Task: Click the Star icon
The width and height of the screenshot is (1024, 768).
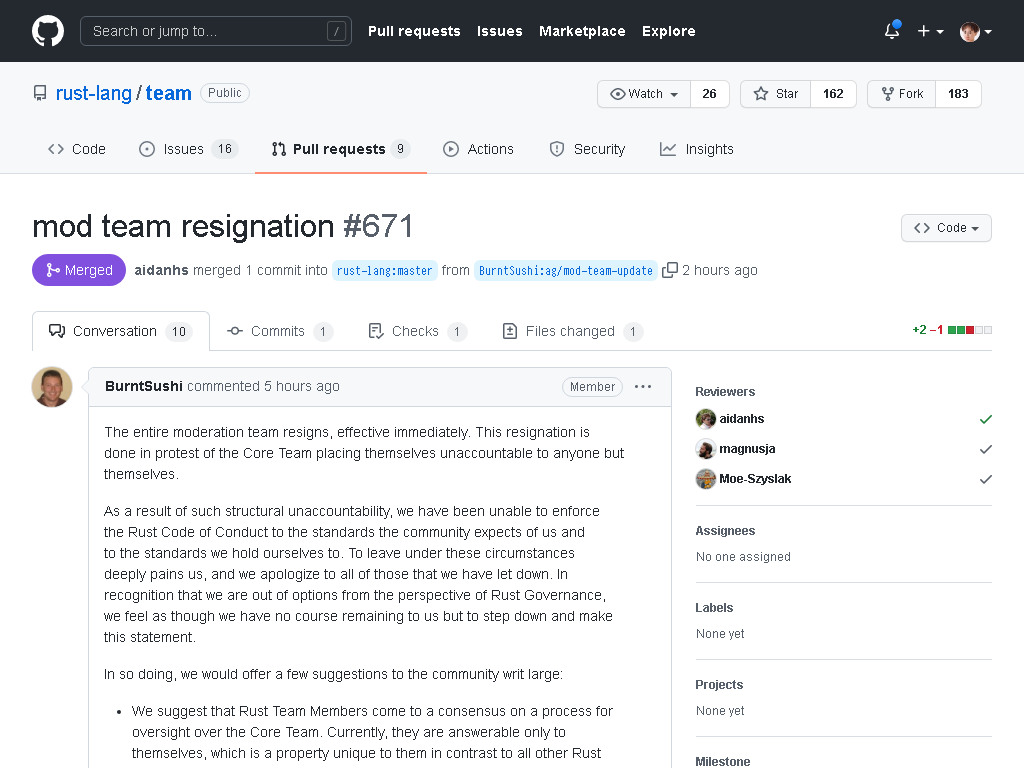Action: point(761,94)
